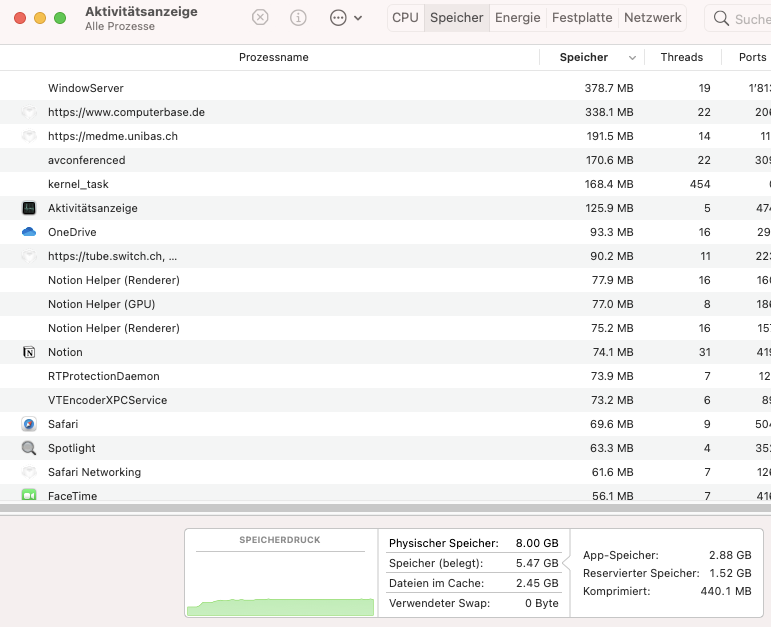The width and height of the screenshot is (771, 627).
Task: Click the OneDrive cloud icon
Action: (29, 232)
